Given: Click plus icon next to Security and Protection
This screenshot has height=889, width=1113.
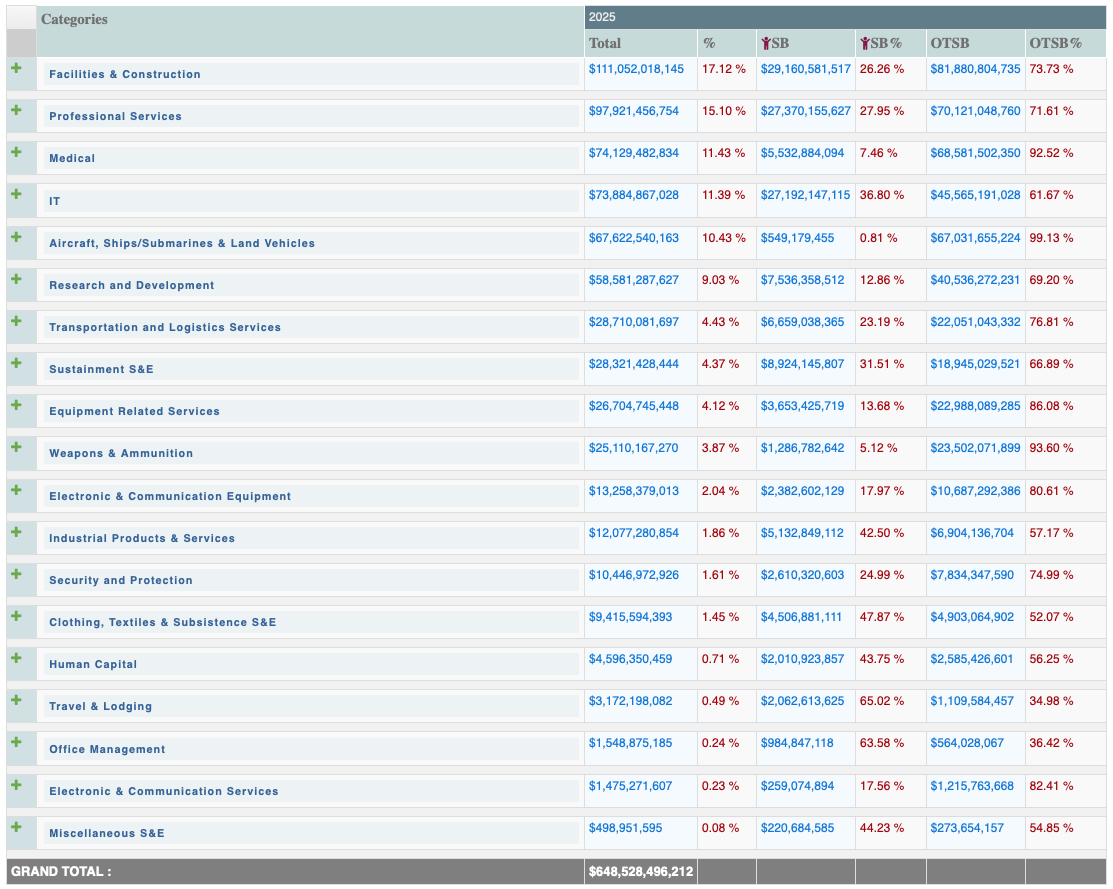Looking at the screenshot, I should coord(16,574).
